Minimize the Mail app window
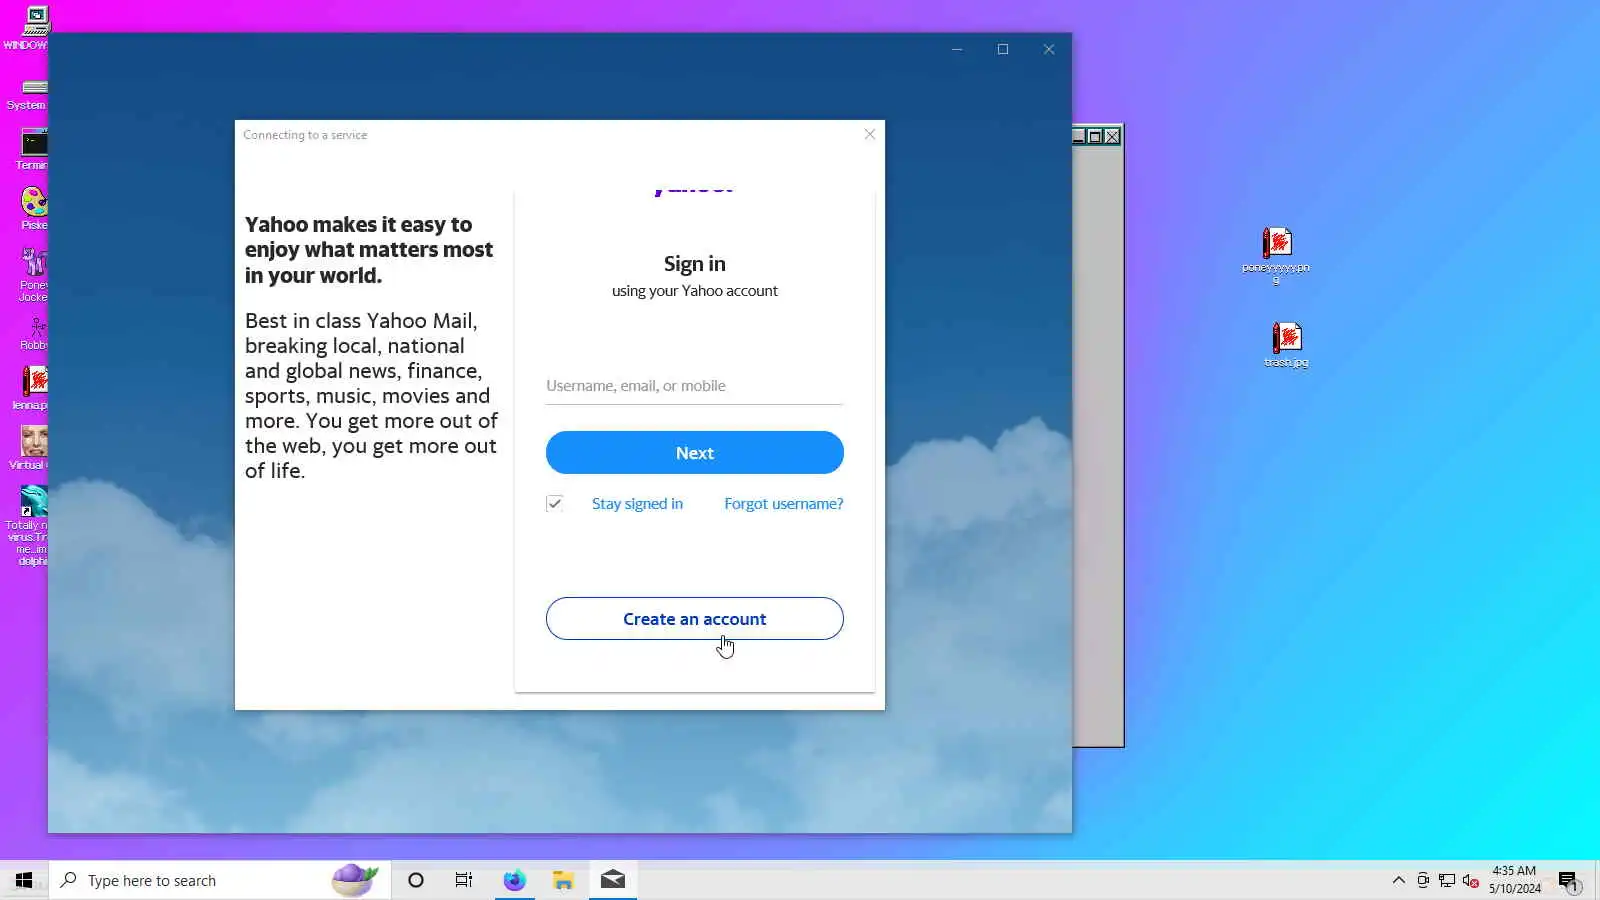 [x=957, y=49]
